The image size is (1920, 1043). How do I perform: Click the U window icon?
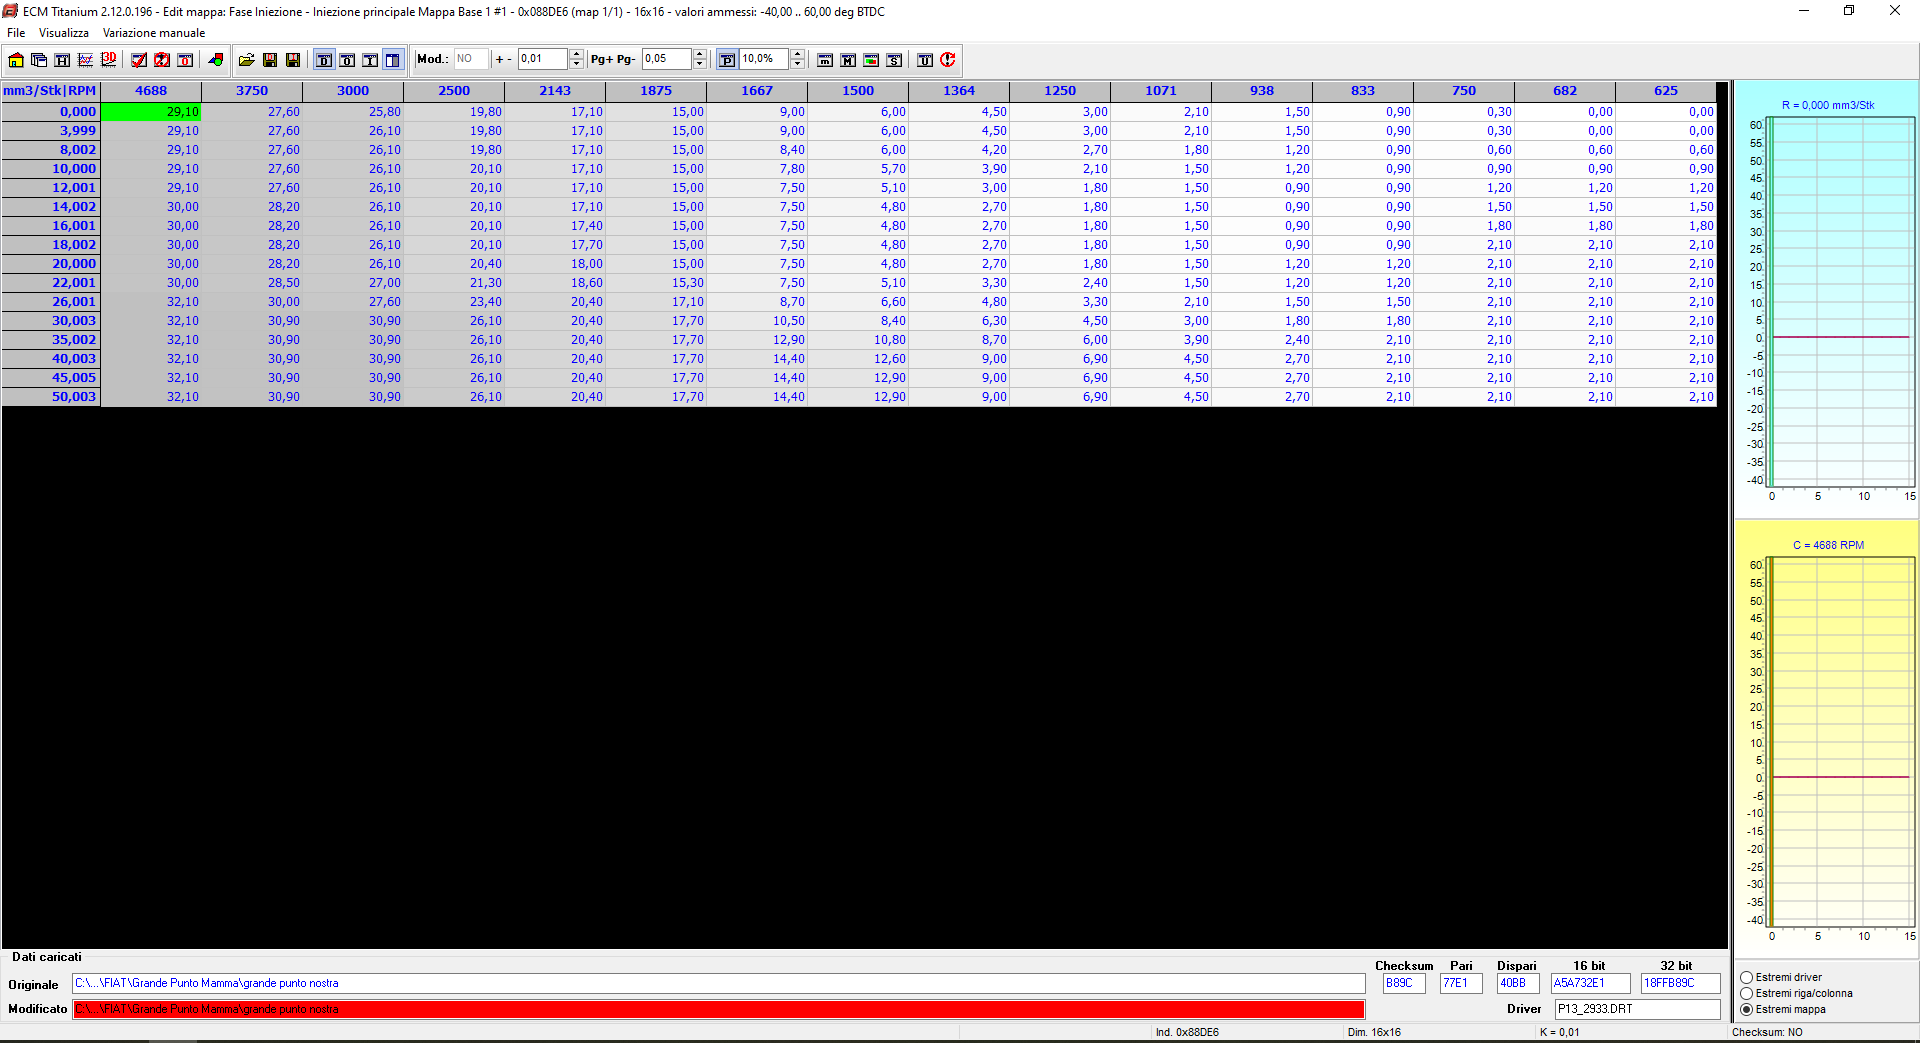(925, 60)
